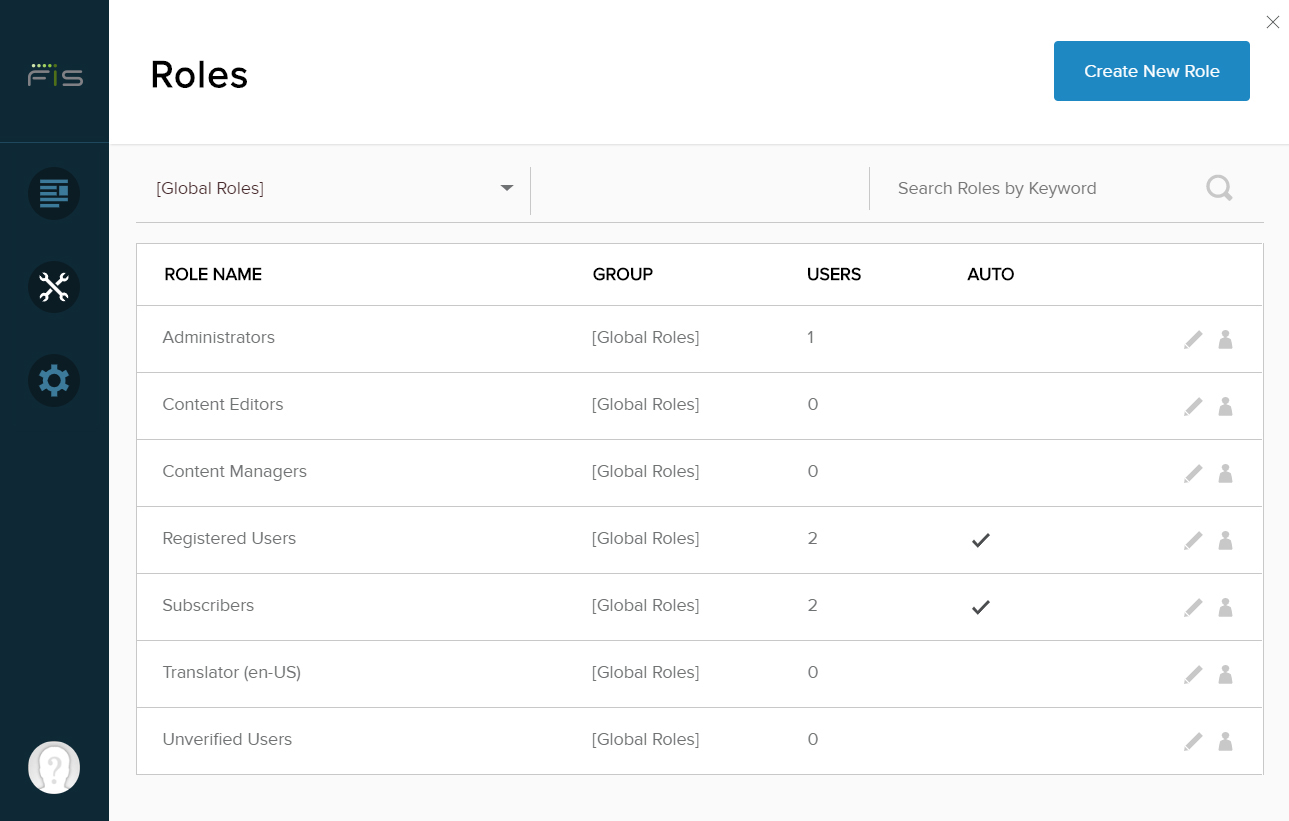Screen dimensions: 1289x821
Task: Select the Subscribers role name
Action: tap(208, 606)
